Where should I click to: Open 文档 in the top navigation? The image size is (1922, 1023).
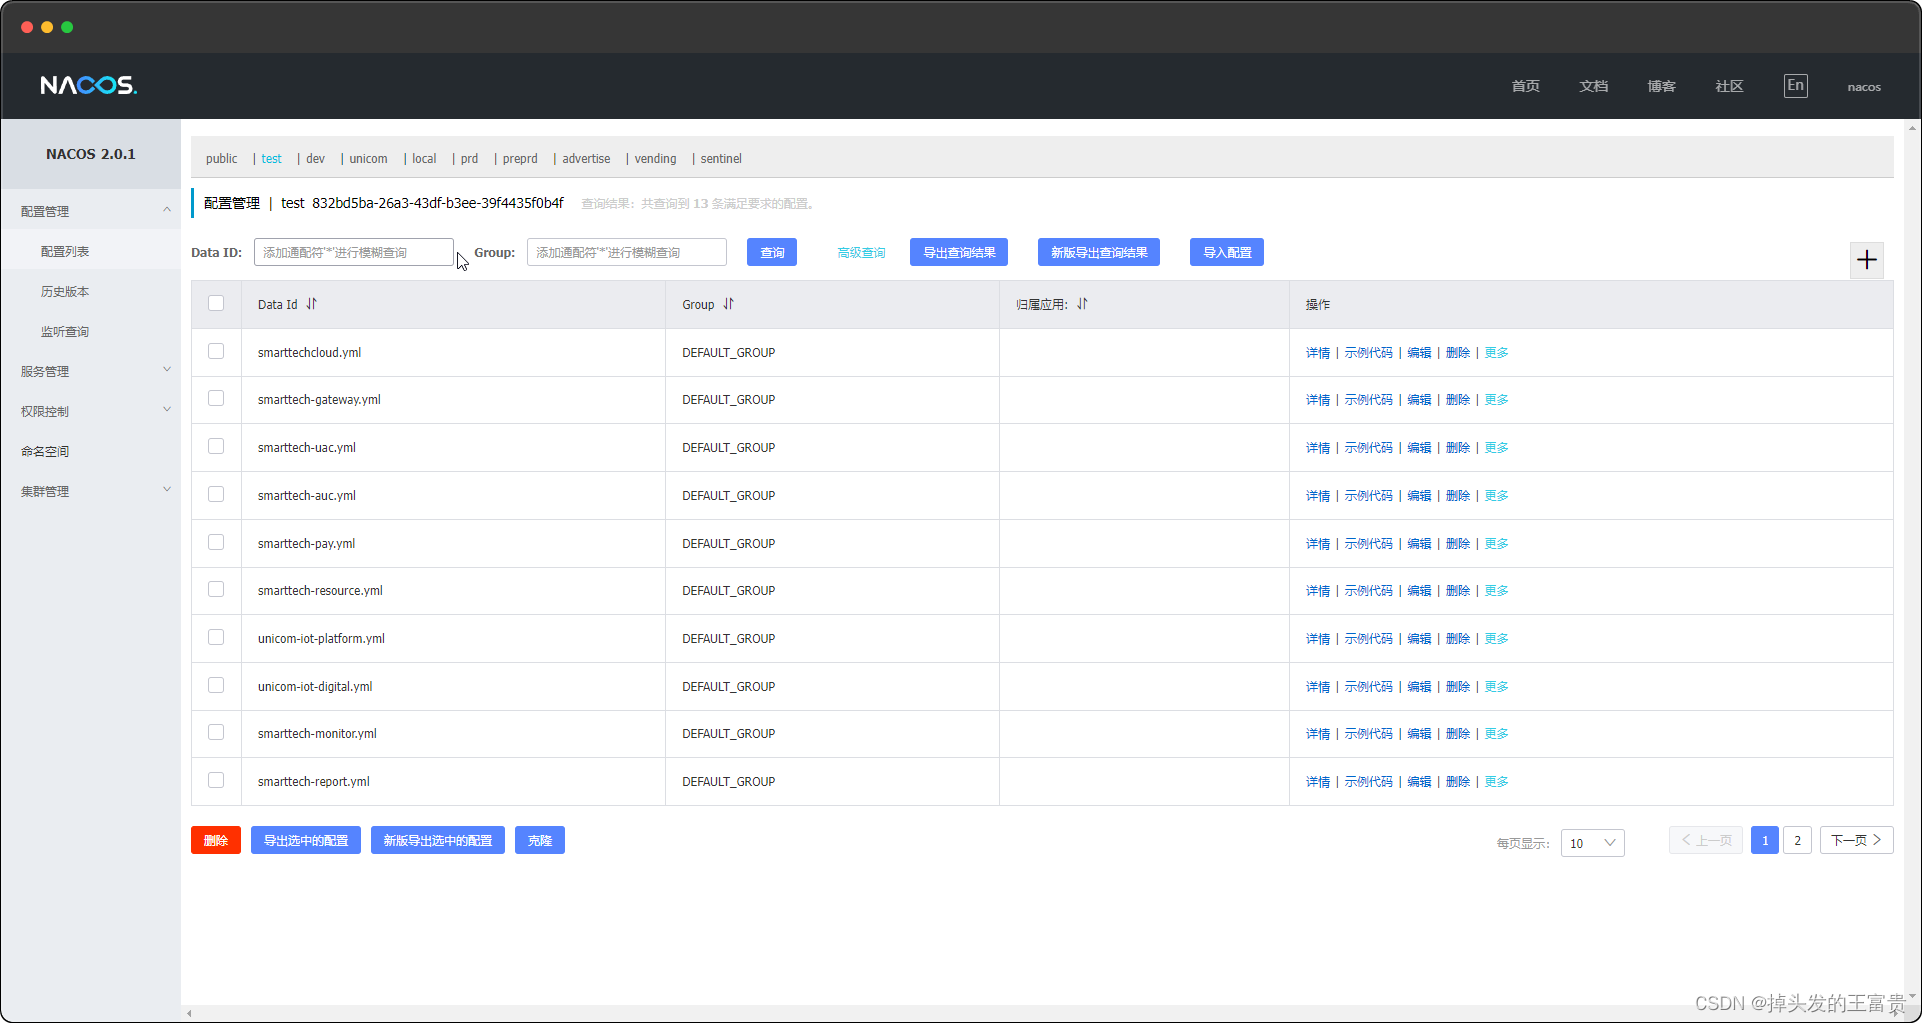(1593, 86)
